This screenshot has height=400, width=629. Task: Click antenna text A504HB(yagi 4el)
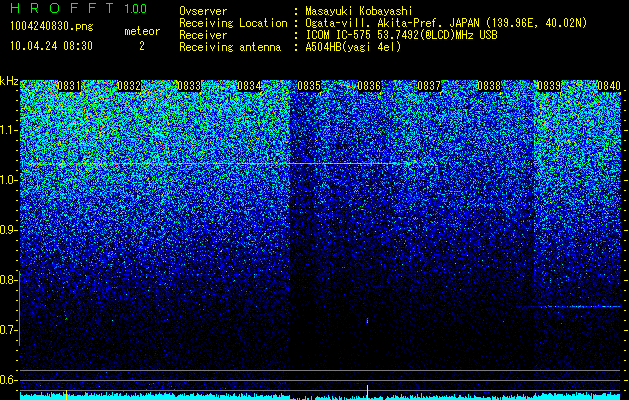(353, 47)
